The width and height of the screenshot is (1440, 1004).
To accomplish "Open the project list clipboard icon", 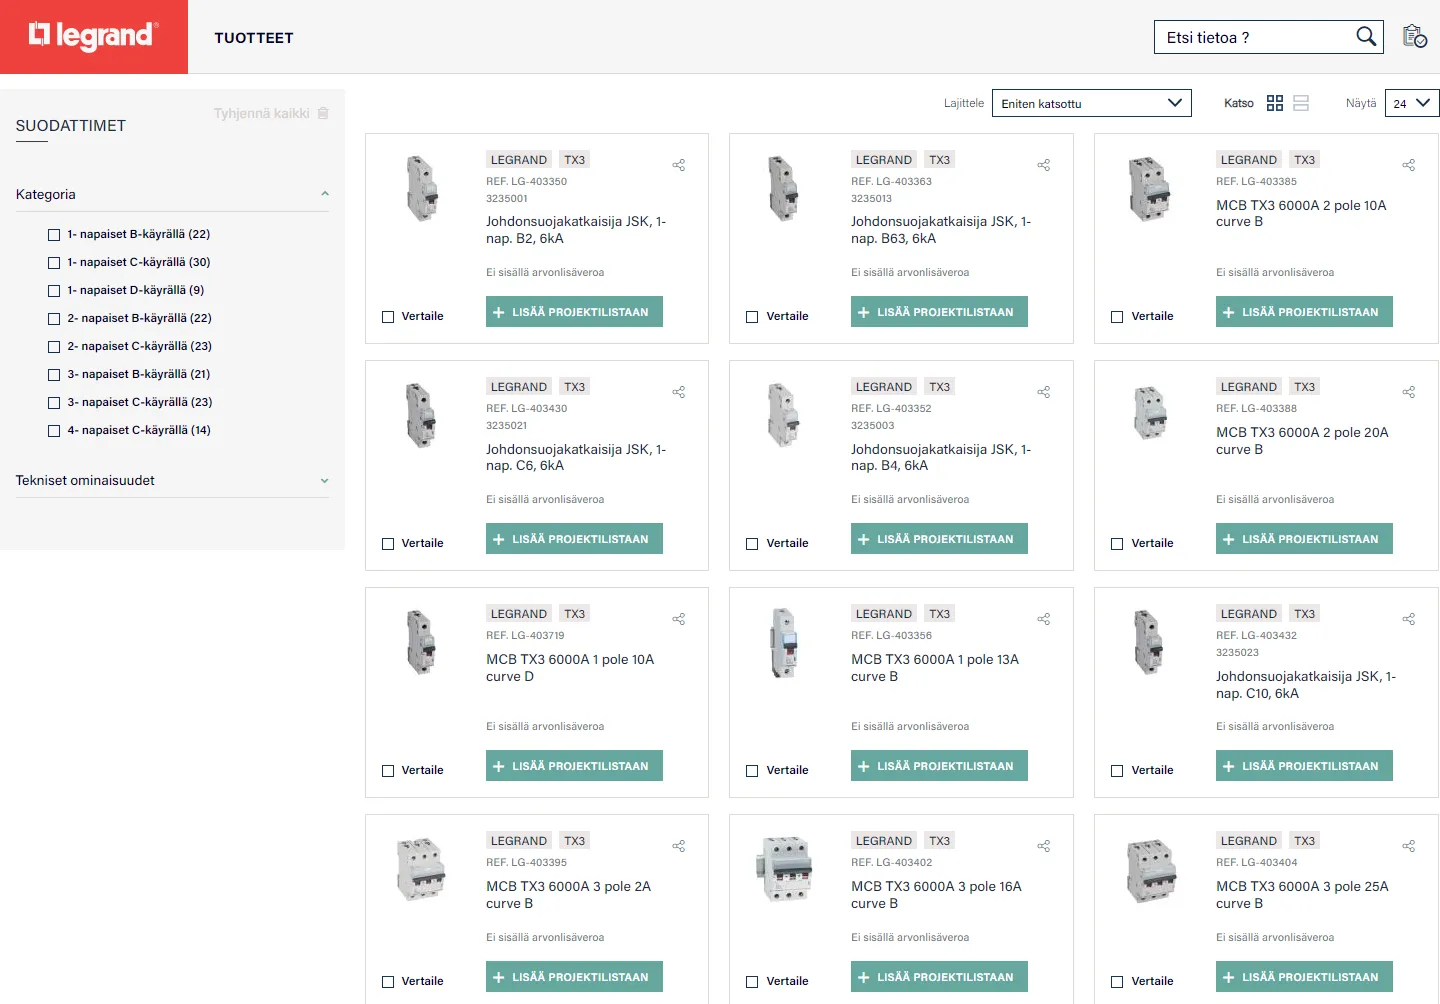I will click(x=1414, y=37).
